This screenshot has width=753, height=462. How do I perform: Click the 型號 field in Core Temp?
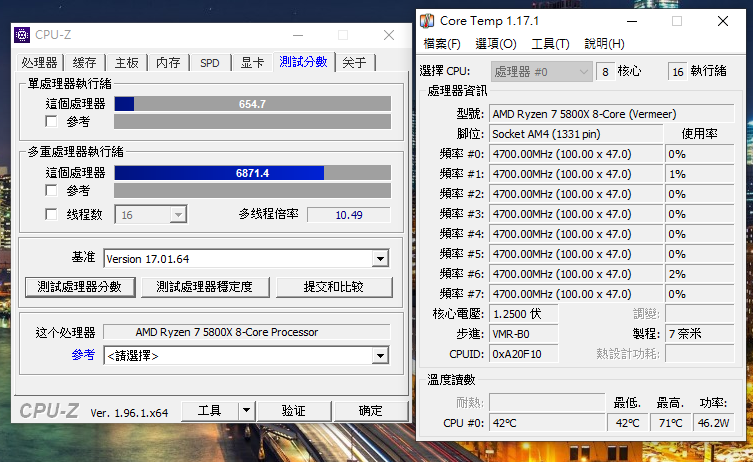pos(612,114)
